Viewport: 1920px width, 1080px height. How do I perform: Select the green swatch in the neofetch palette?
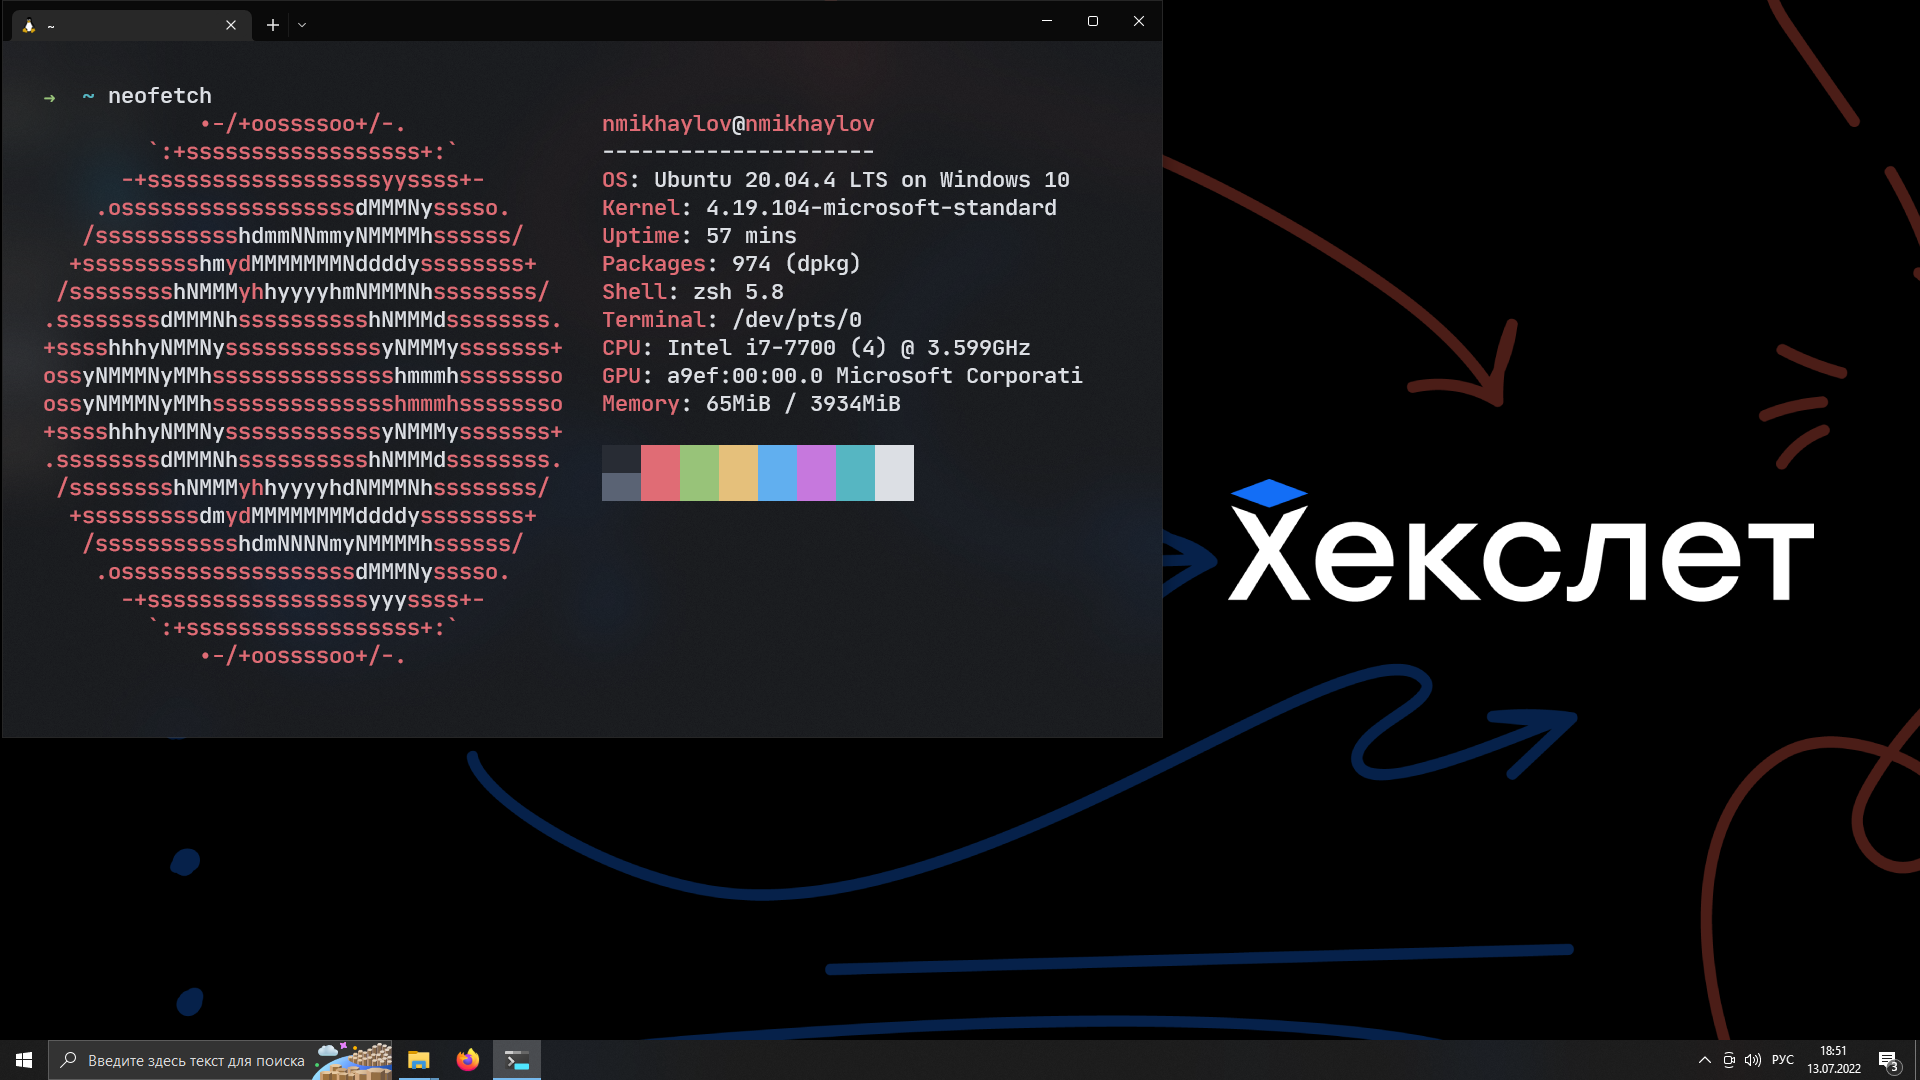point(699,473)
